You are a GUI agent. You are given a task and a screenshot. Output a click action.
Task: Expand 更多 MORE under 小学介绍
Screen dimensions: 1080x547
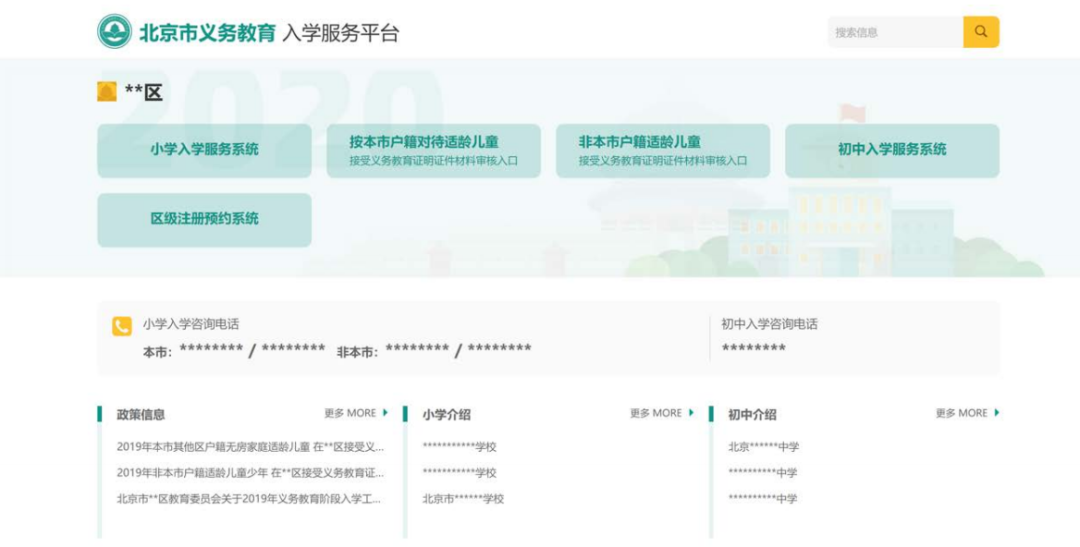coord(661,413)
